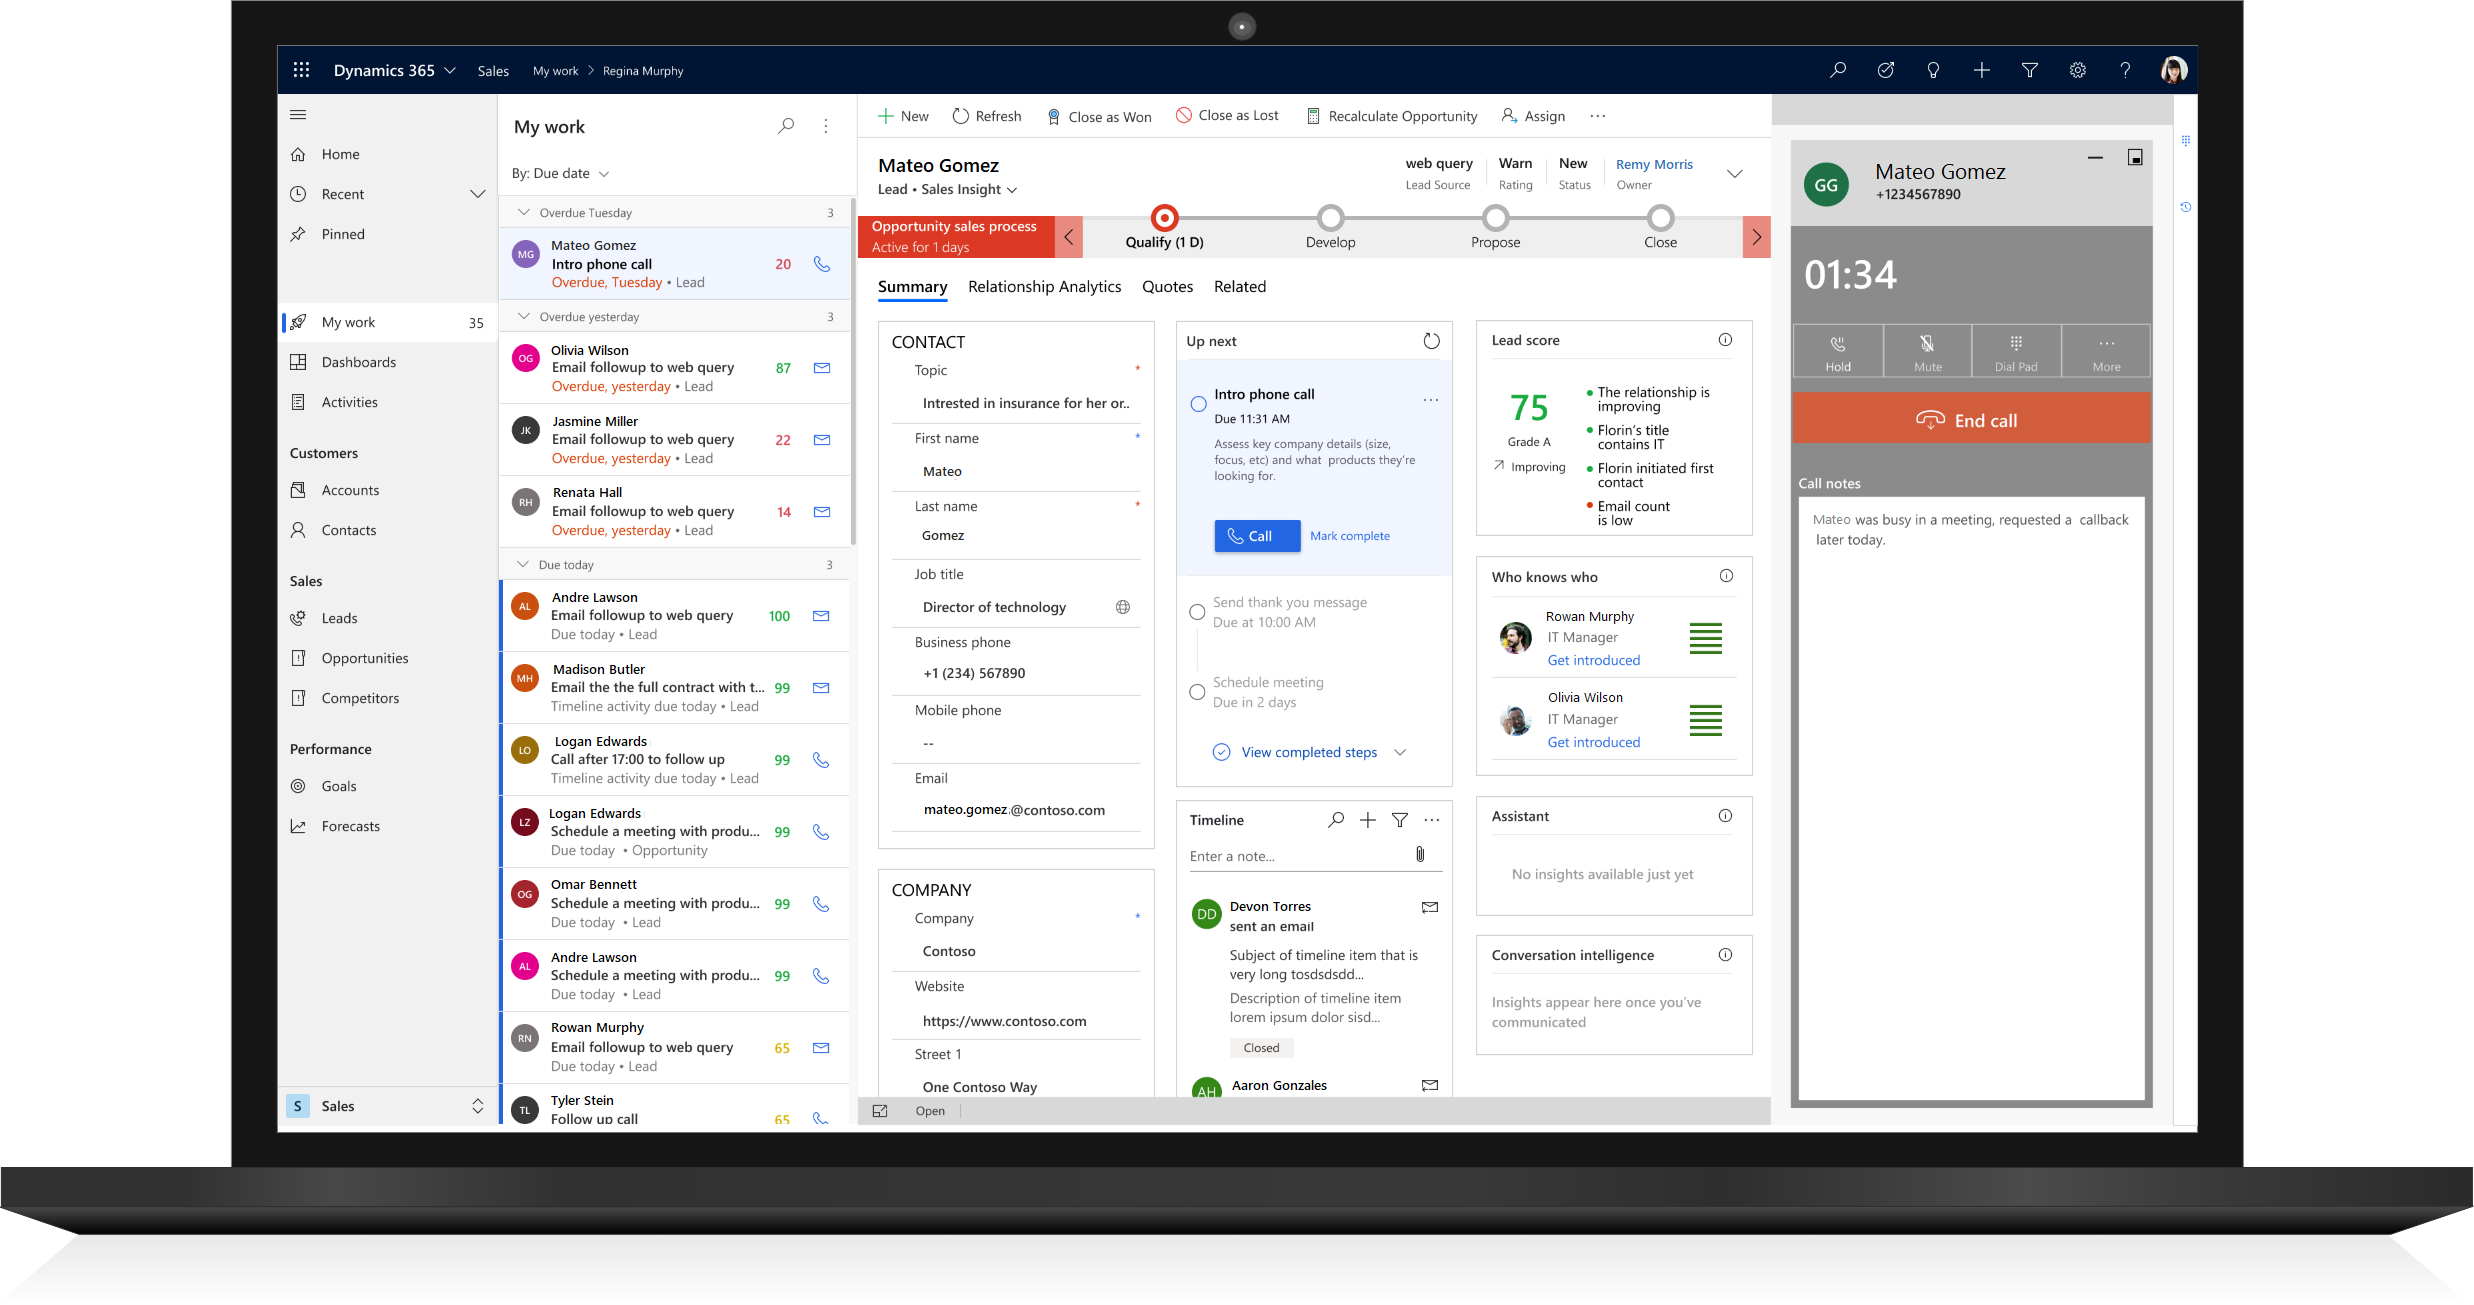The width and height of the screenshot is (2474, 1305).
Task: Expand the opportunity details chevron
Action: 1736,173
